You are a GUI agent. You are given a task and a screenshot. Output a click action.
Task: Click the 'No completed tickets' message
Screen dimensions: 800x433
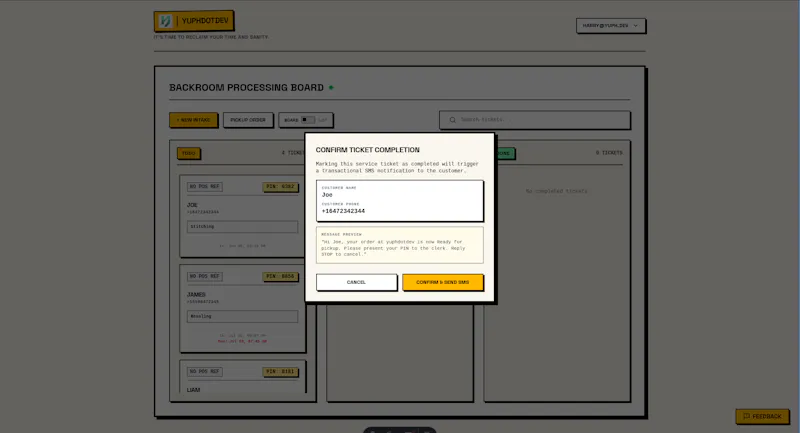coord(557,191)
